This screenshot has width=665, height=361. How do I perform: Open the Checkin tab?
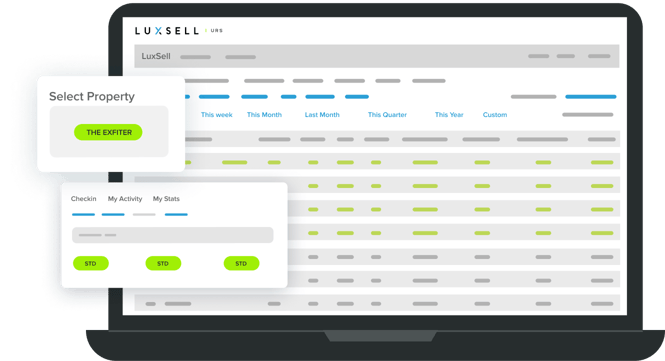[84, 199]
